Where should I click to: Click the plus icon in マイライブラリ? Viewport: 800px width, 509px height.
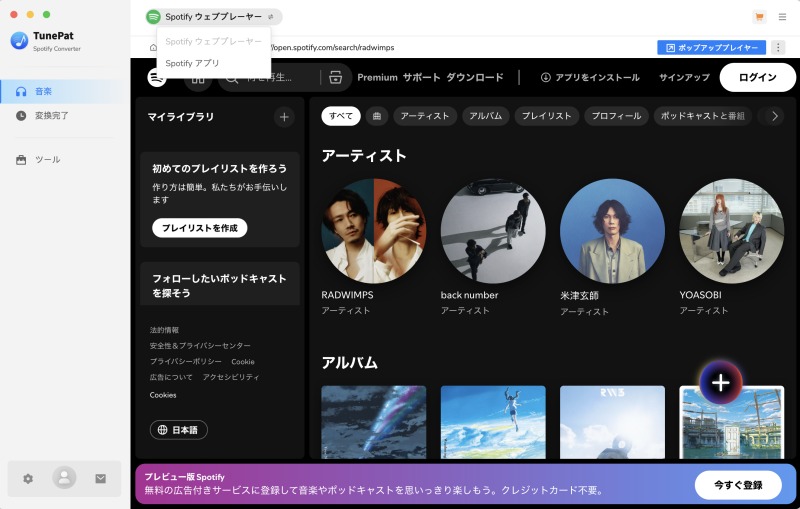pos(284,117)
